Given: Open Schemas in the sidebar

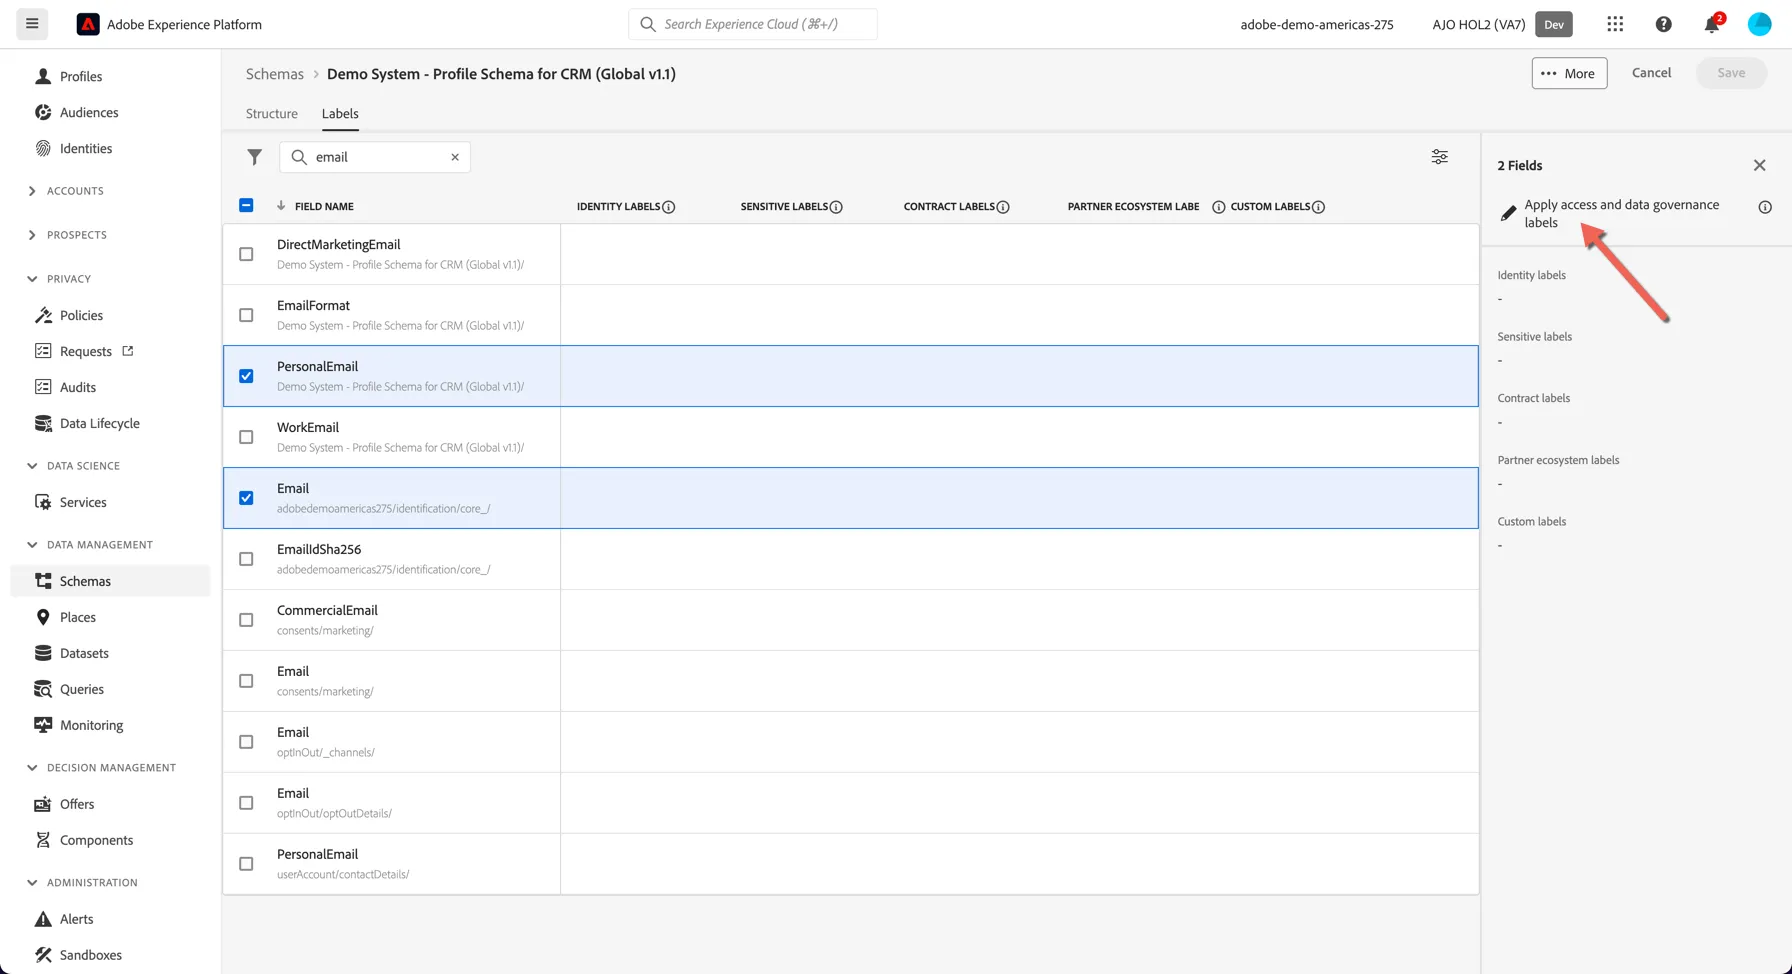Looking at the screenshot, I should (x=110, y=581).
